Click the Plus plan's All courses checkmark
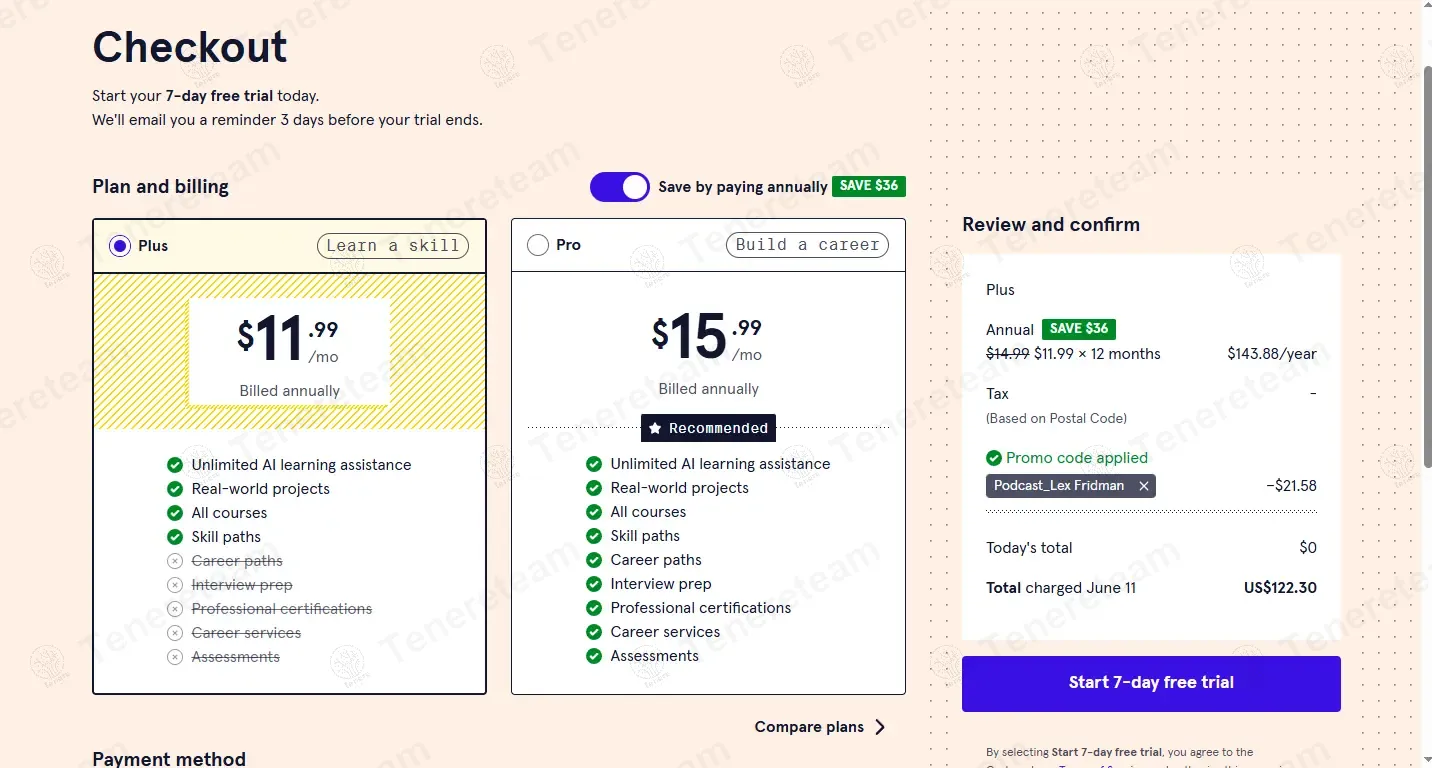The height and width of the screenshot is (768, 1432). pyautogui.click(x=175, y=513)
